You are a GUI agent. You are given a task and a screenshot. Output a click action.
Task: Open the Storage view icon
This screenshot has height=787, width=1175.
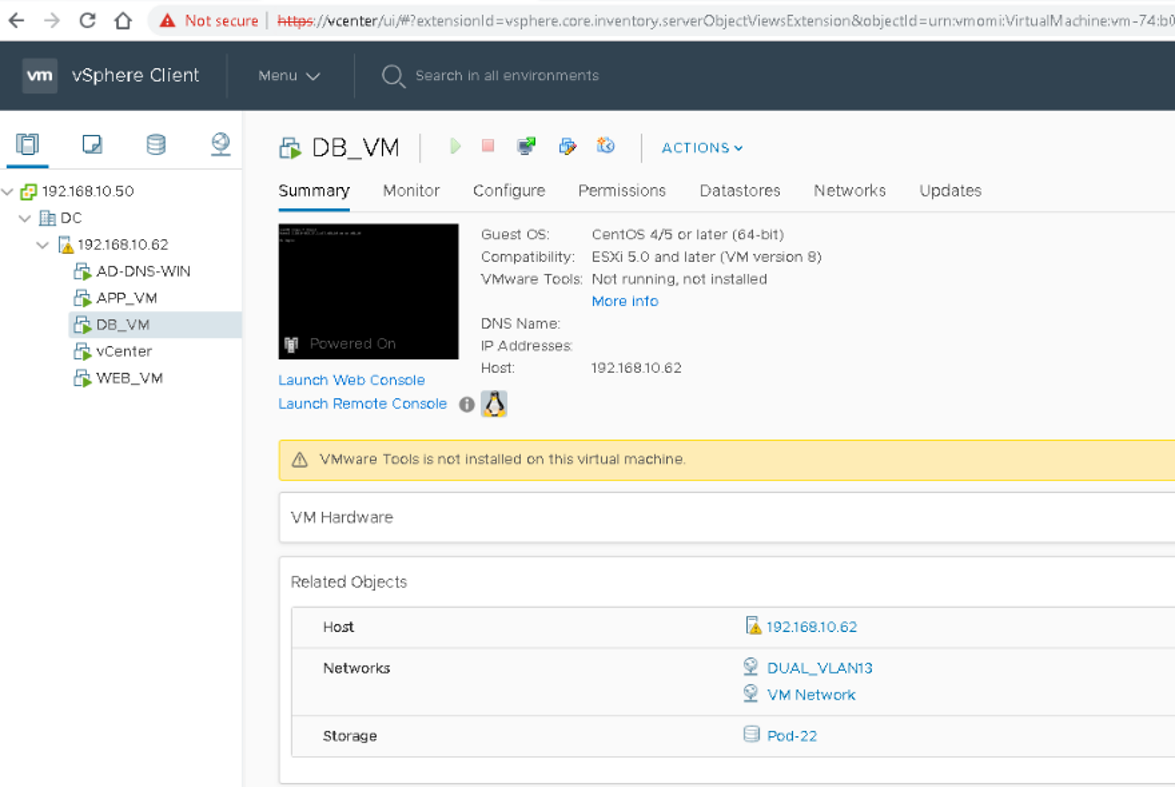pyautogui.click(x=156, y=144)
